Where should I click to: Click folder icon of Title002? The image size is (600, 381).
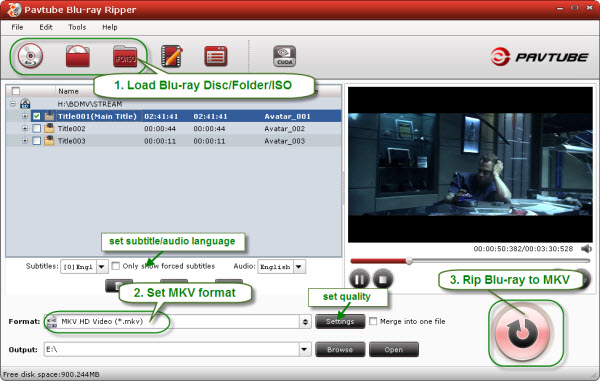49,129
